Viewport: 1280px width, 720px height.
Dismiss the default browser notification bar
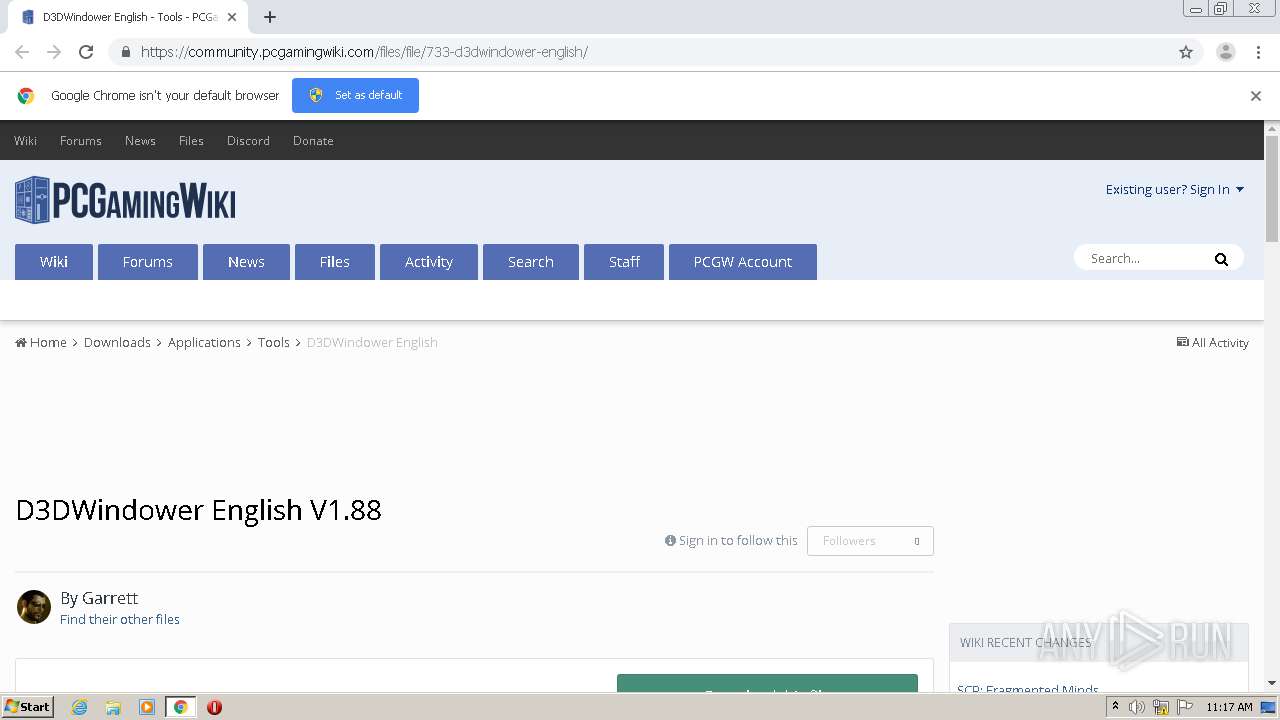point(1255,96)
